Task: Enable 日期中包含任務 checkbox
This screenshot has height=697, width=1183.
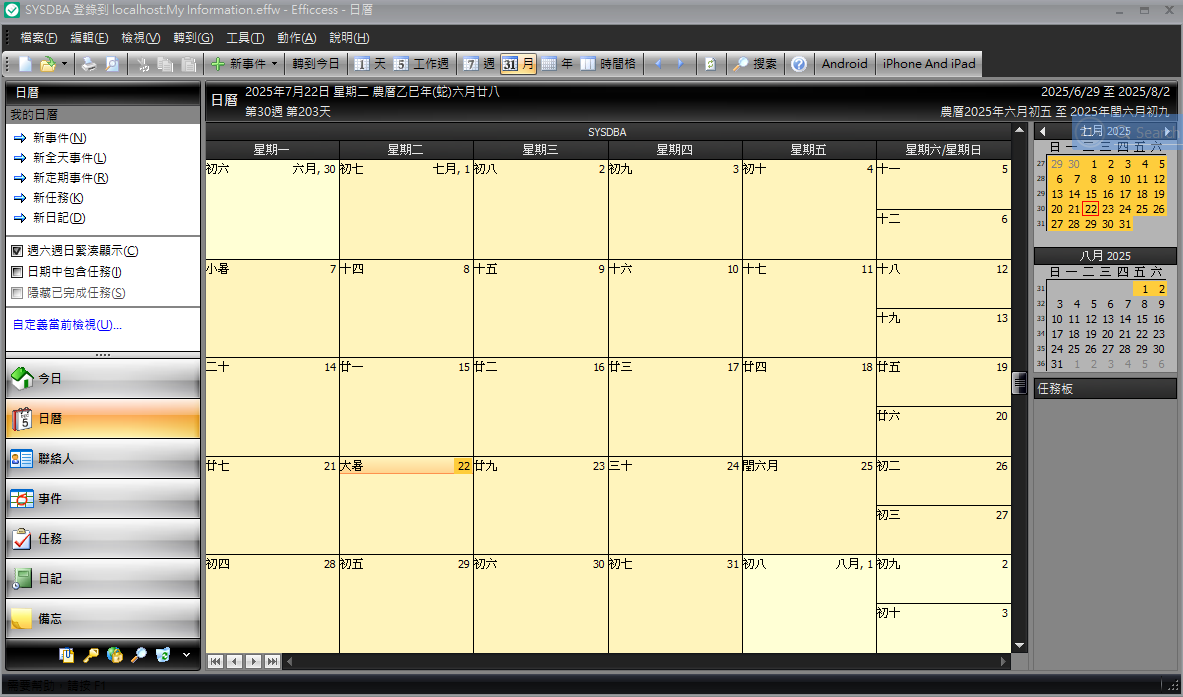Action: click(17, 272)
